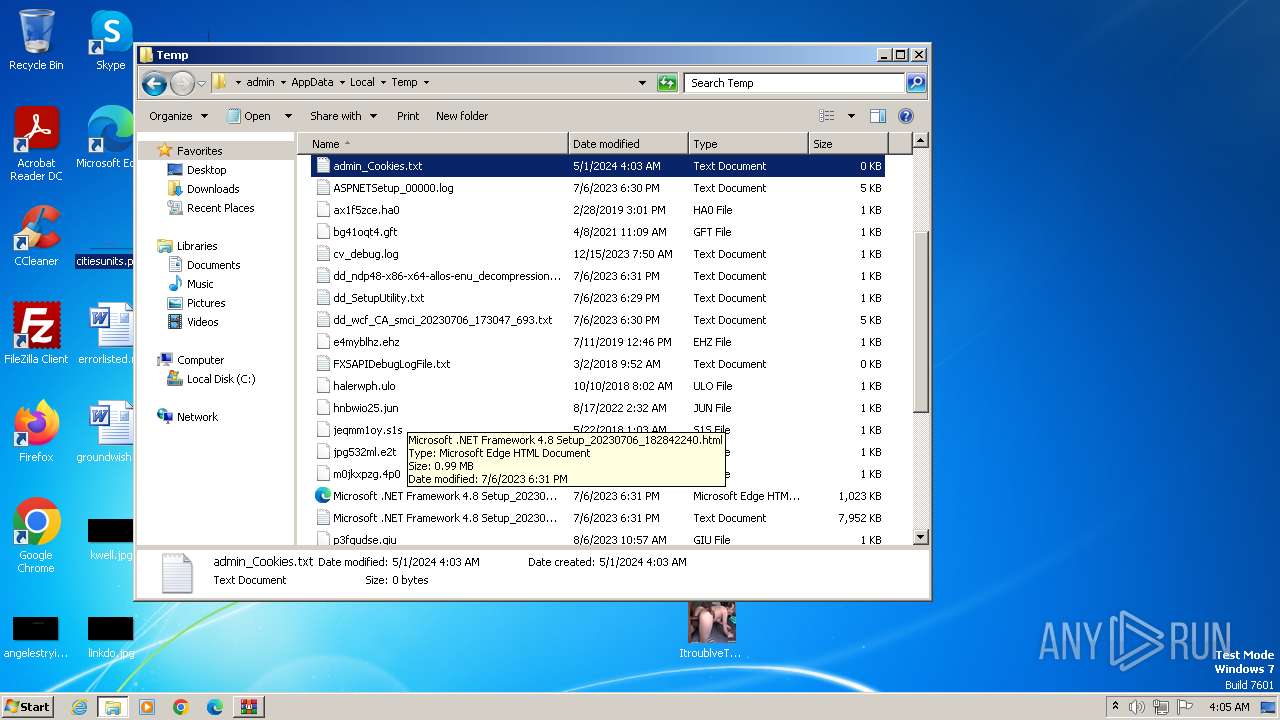Image resolution: width=1280 pixels, height=720 pixels.
Task: Sort by Date modified column header
Action: coord(628,144)
